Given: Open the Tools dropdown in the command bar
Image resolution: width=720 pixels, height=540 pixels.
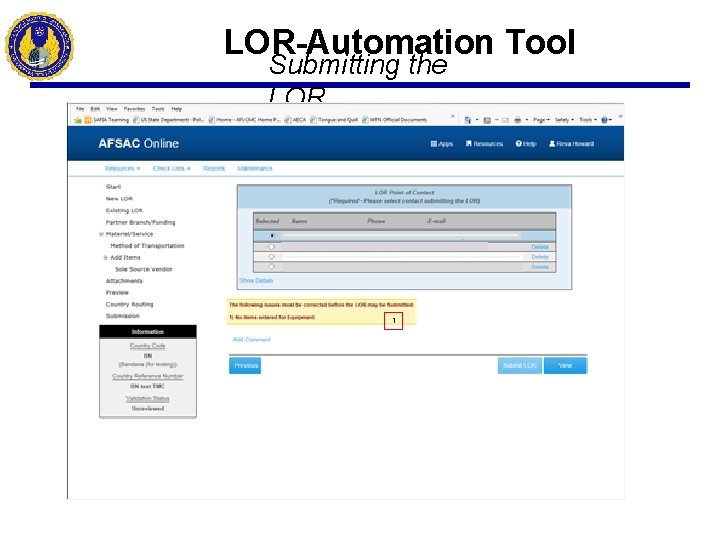Looking at the screenshot, I should point(588,120).
